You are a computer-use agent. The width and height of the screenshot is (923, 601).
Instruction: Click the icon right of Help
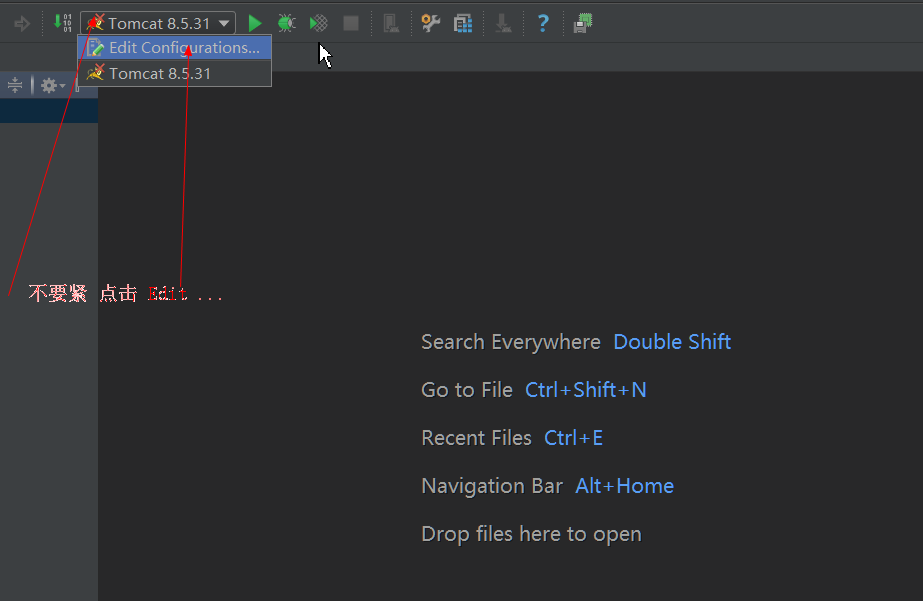(x=582, y=23)
